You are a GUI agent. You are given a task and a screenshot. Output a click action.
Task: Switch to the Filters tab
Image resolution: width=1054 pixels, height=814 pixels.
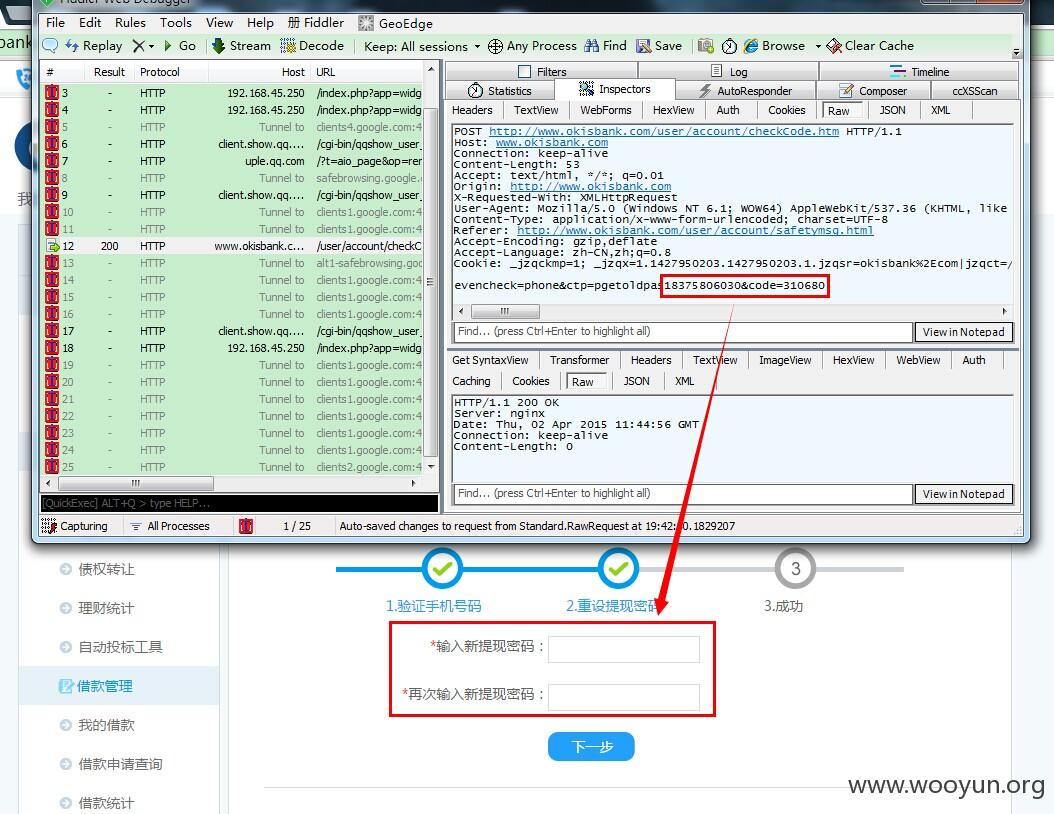click(x=542, y=71)
